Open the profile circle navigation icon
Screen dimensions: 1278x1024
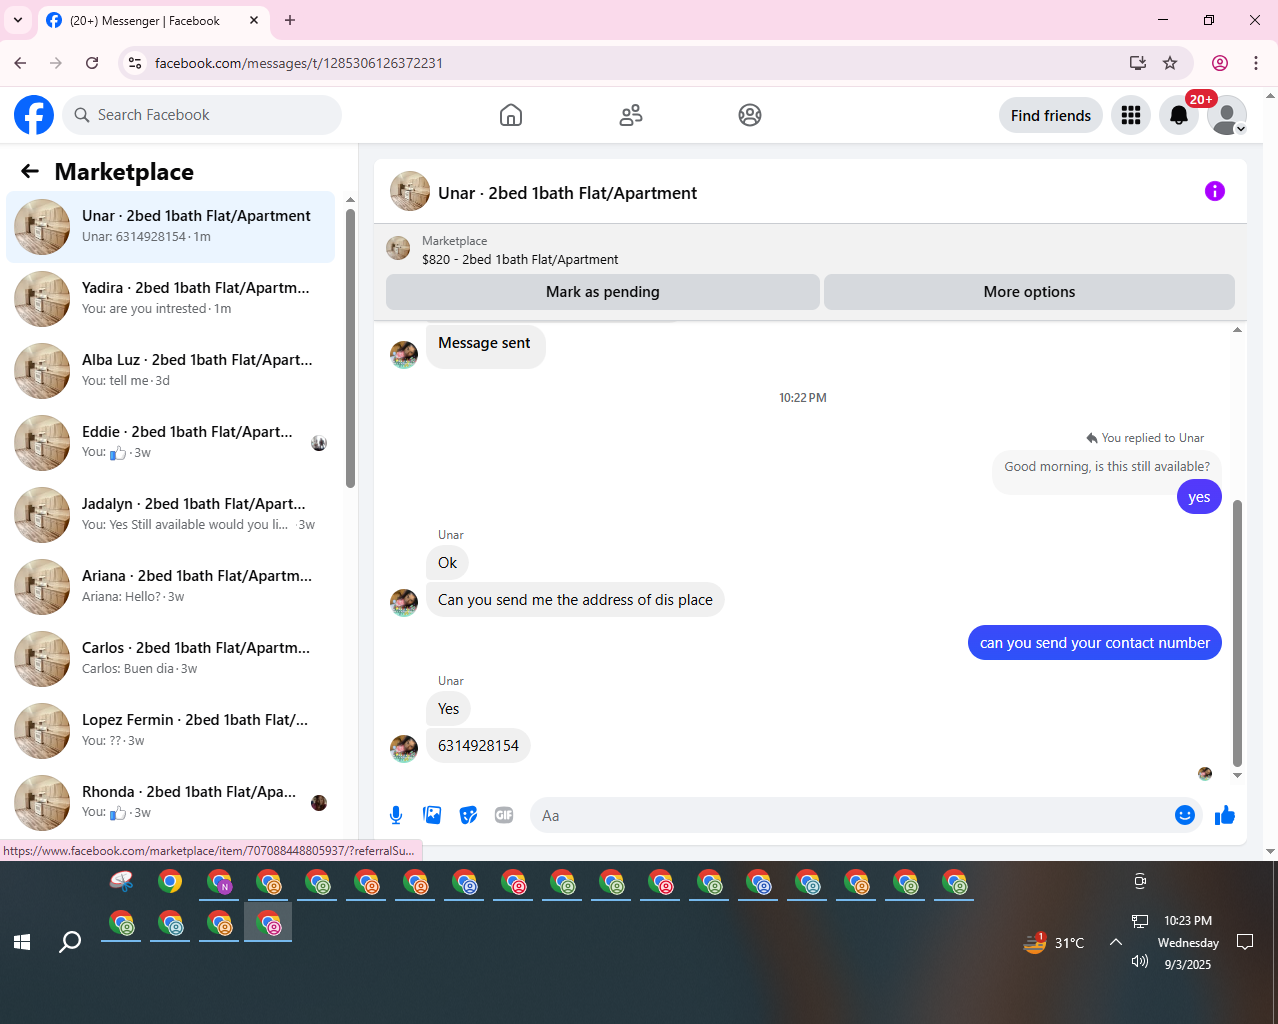point(750,115)
